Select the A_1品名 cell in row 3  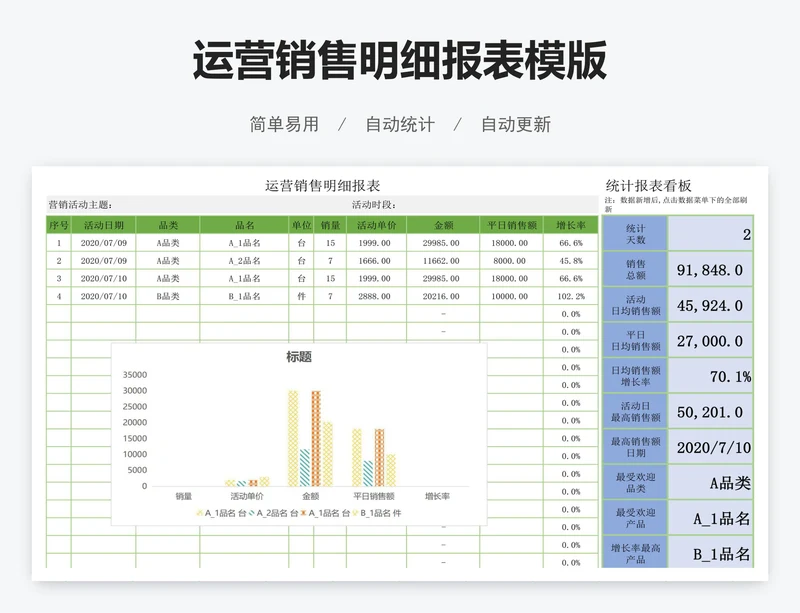click(x=244, y=279)
